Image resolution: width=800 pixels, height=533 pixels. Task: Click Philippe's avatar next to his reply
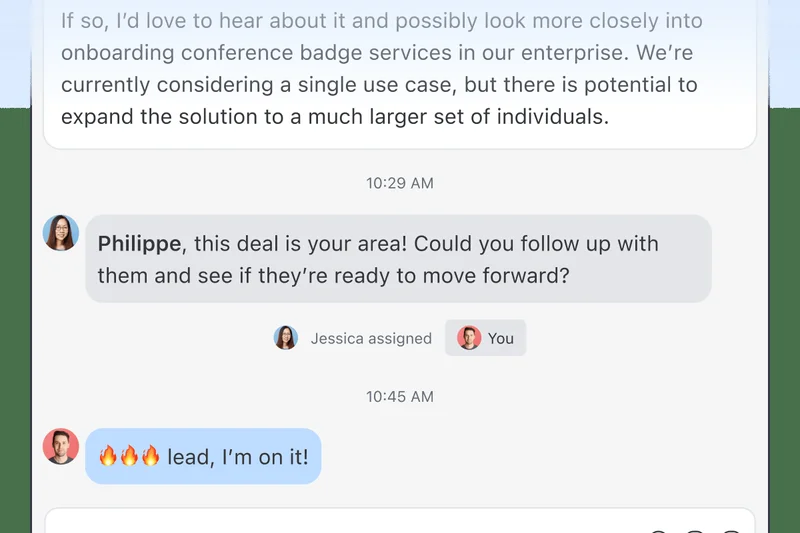pos(61,446)
